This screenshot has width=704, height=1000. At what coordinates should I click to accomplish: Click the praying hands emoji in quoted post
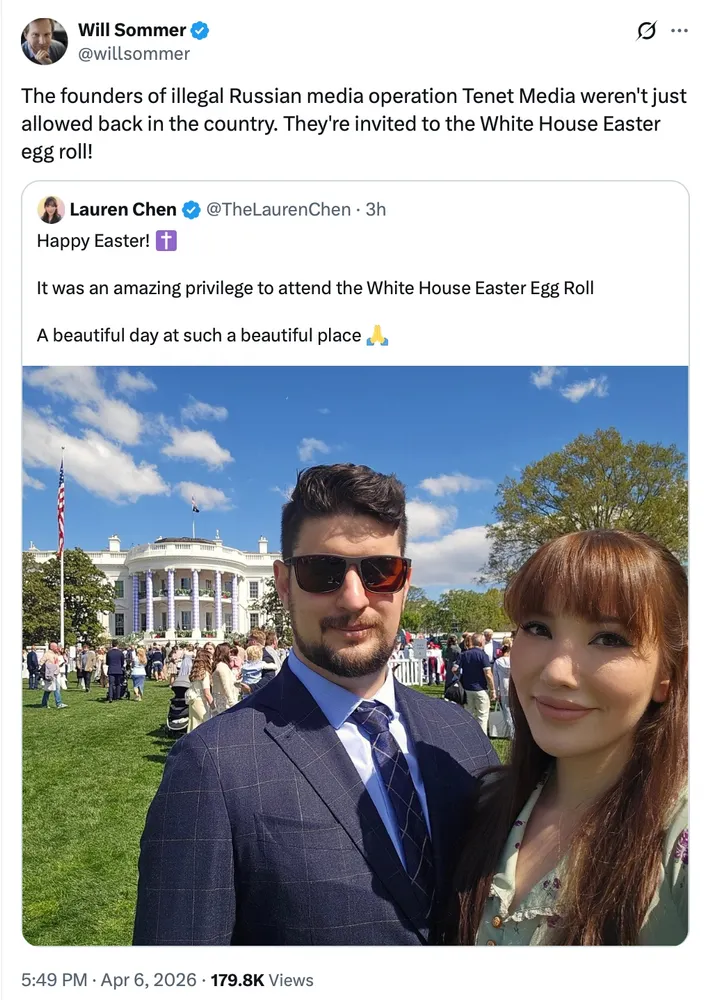(x=377, y=335)
